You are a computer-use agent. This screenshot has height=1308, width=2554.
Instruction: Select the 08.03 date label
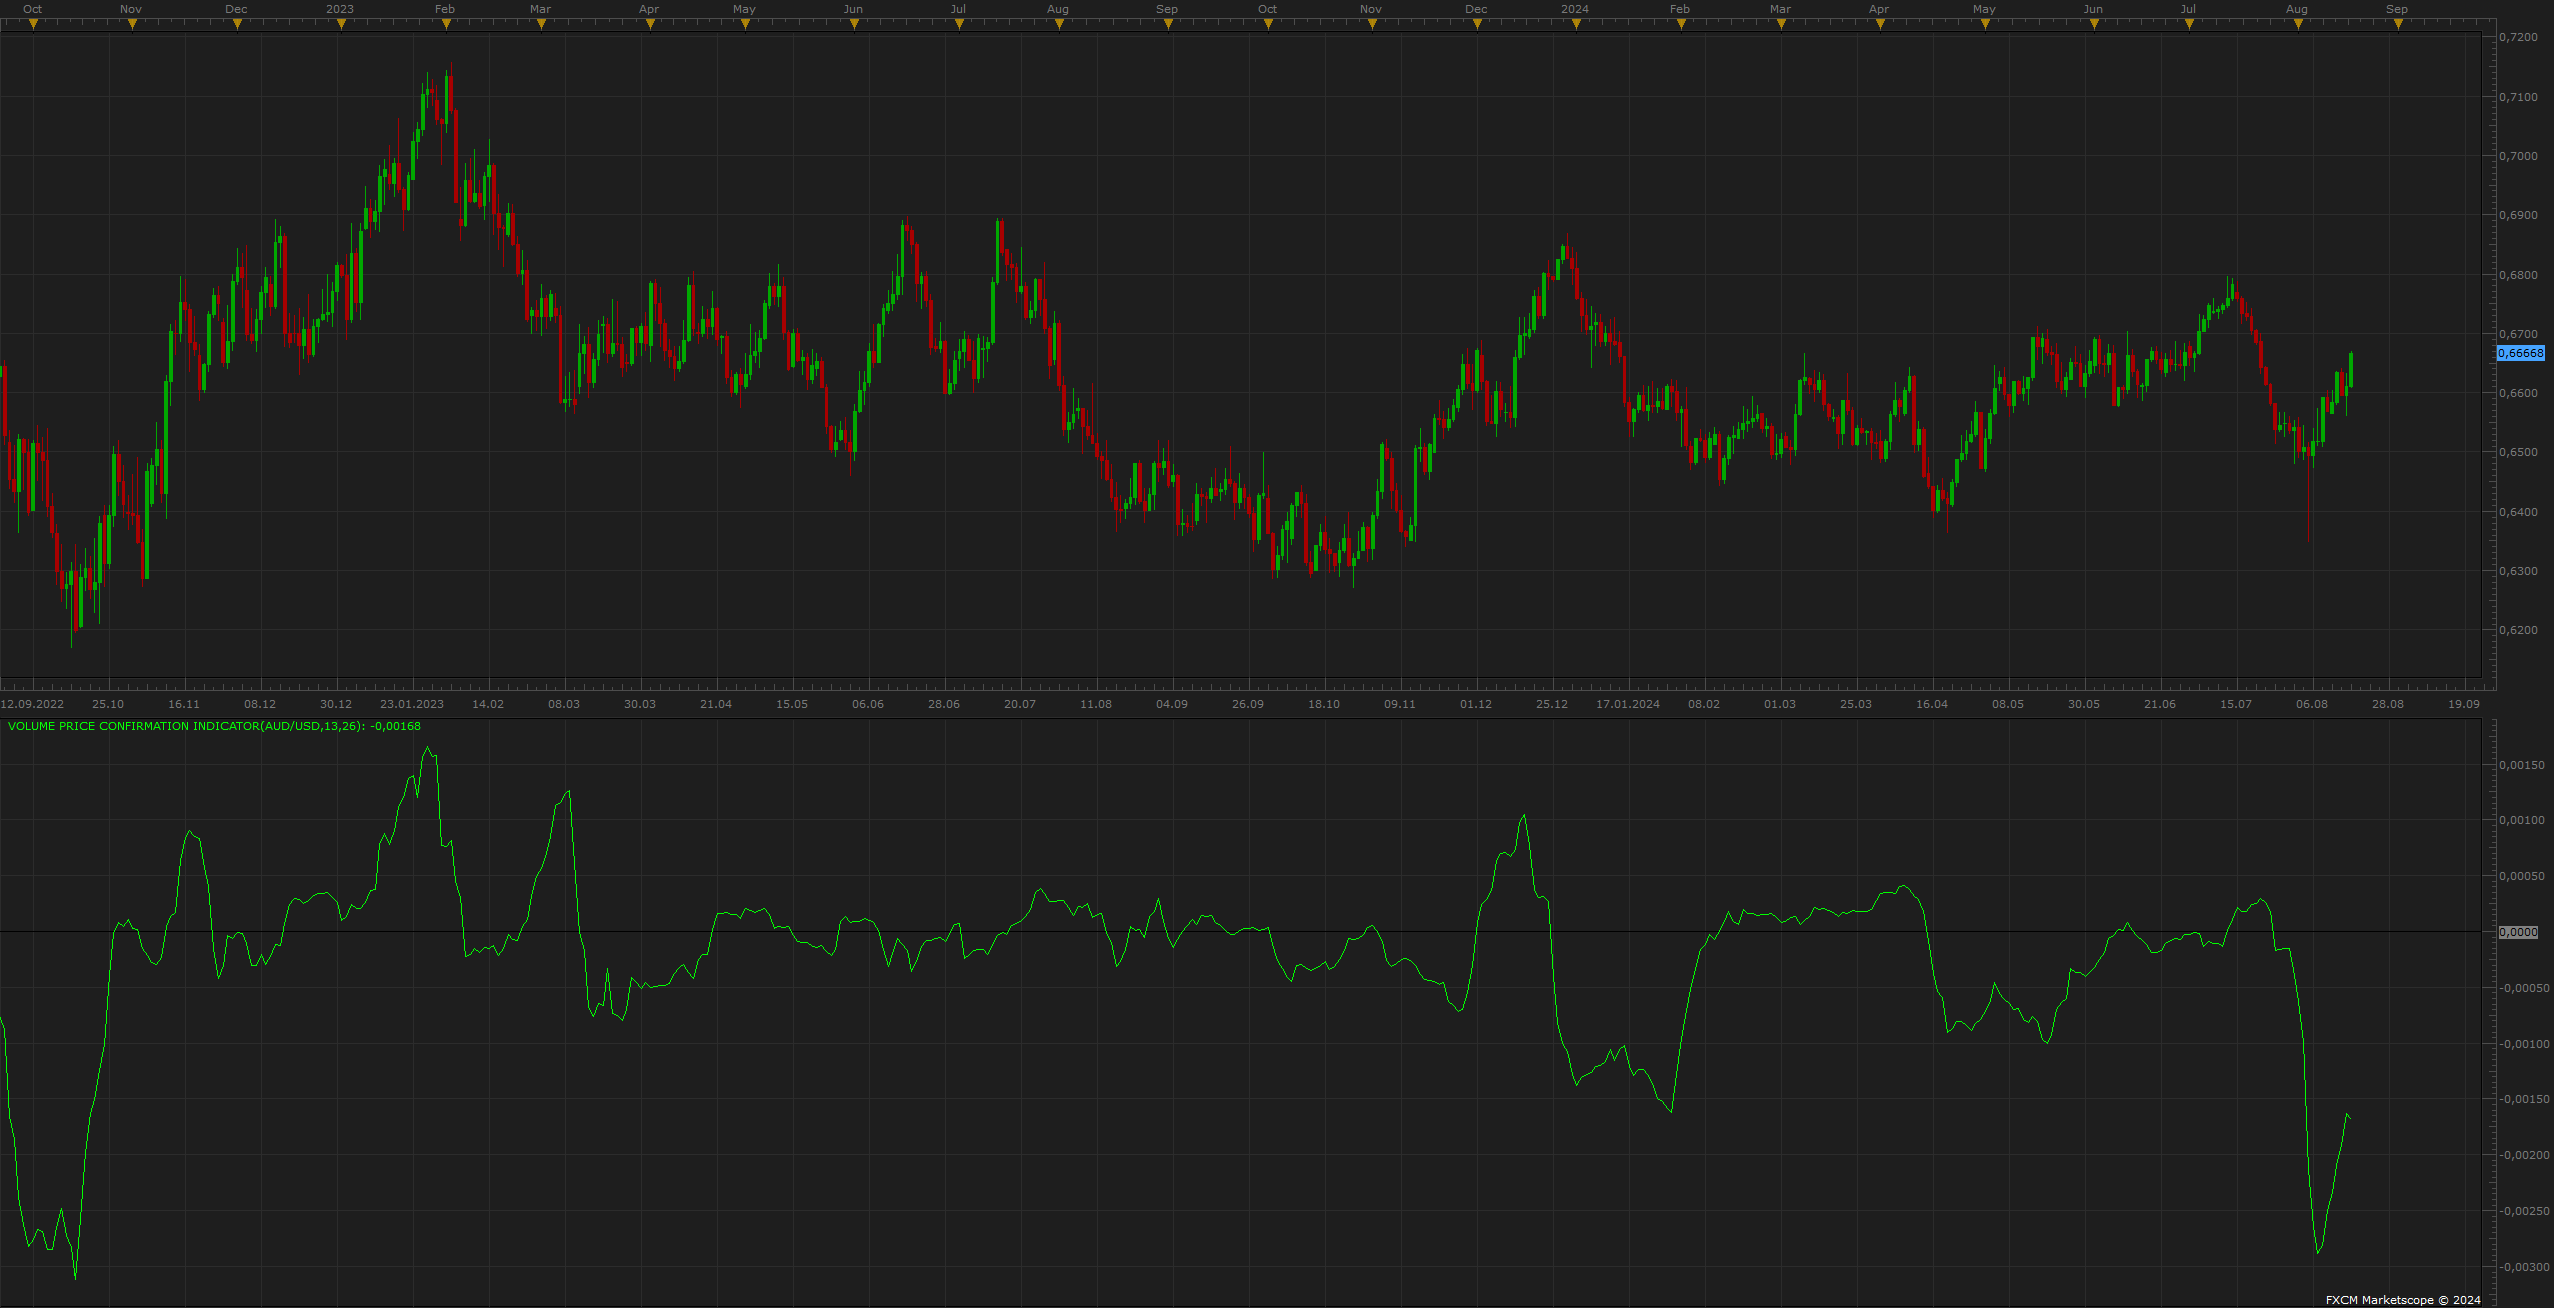click(x=564, y=704)
